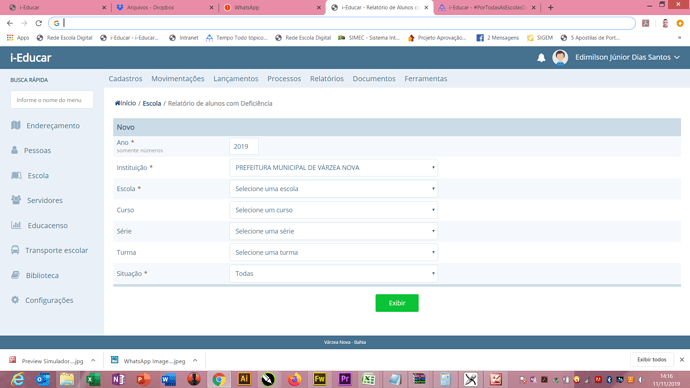The height and width of the screenshot is (388, 690).
Task: Click the i-Educar logo header link
Action: click(31, 58)
